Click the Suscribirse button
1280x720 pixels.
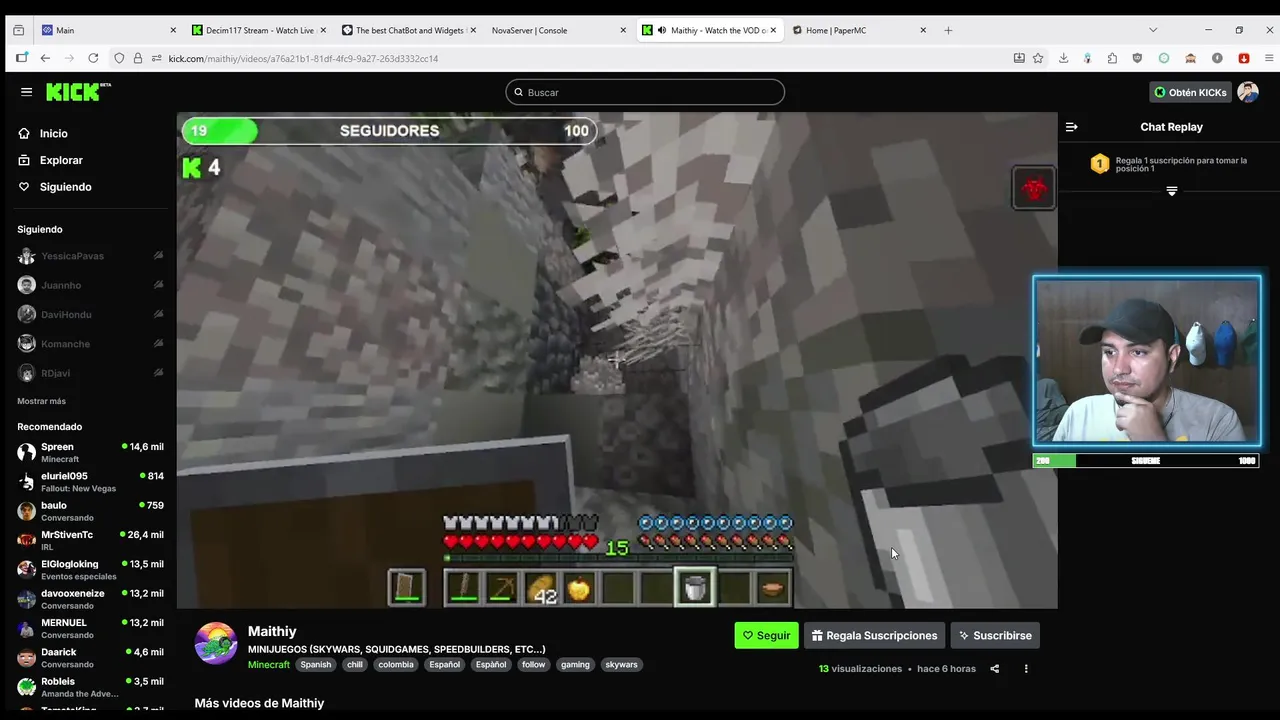point(995,635)
